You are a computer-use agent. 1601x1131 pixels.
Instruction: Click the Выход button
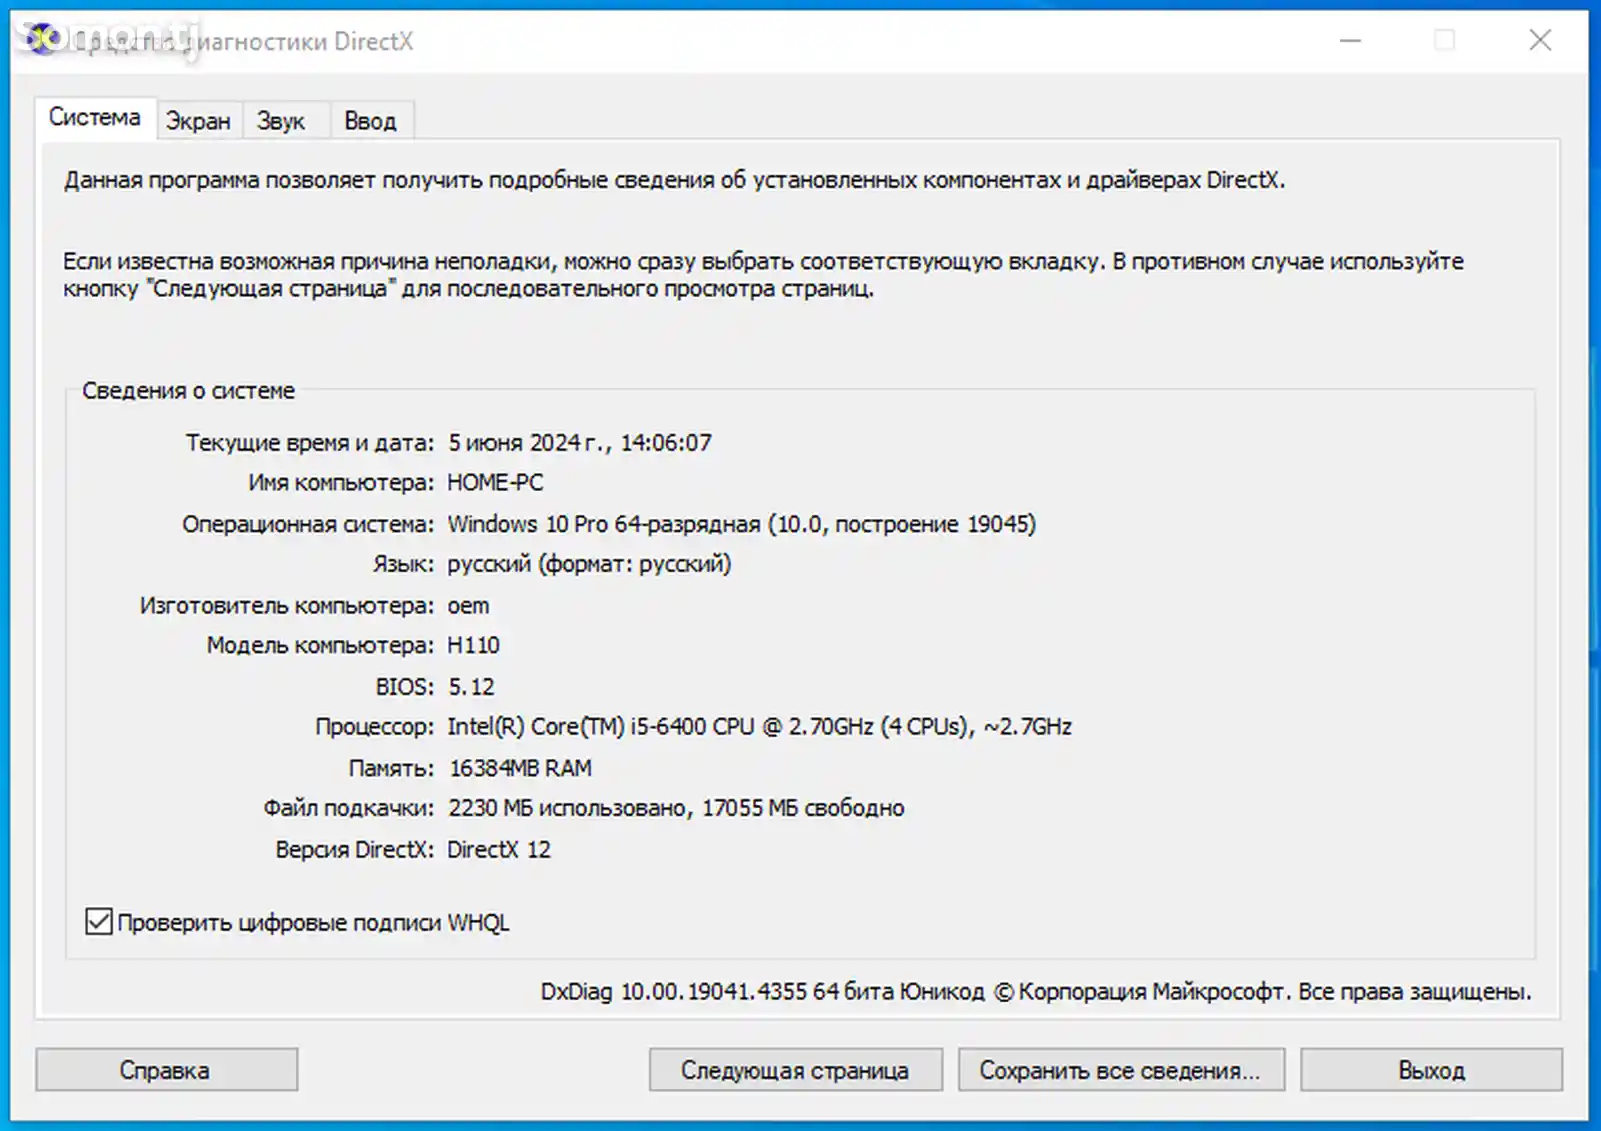1431,1070
